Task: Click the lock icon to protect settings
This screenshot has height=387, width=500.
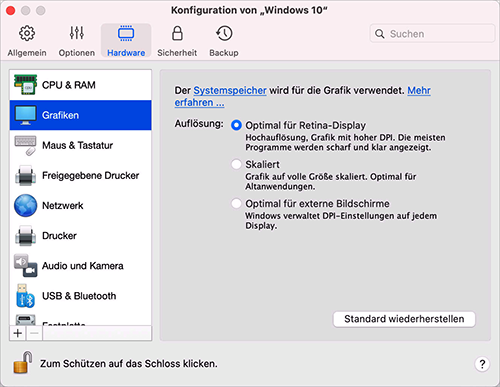Action: click(x=23, y=362)
